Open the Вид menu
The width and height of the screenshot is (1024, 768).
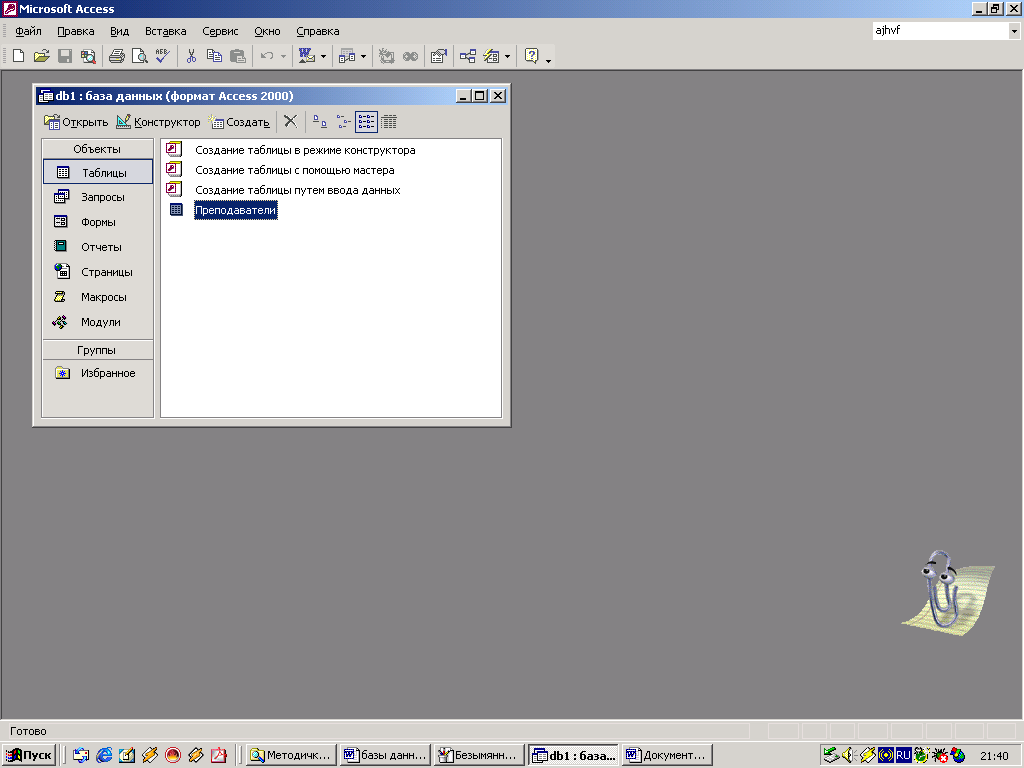click(120, 31)
